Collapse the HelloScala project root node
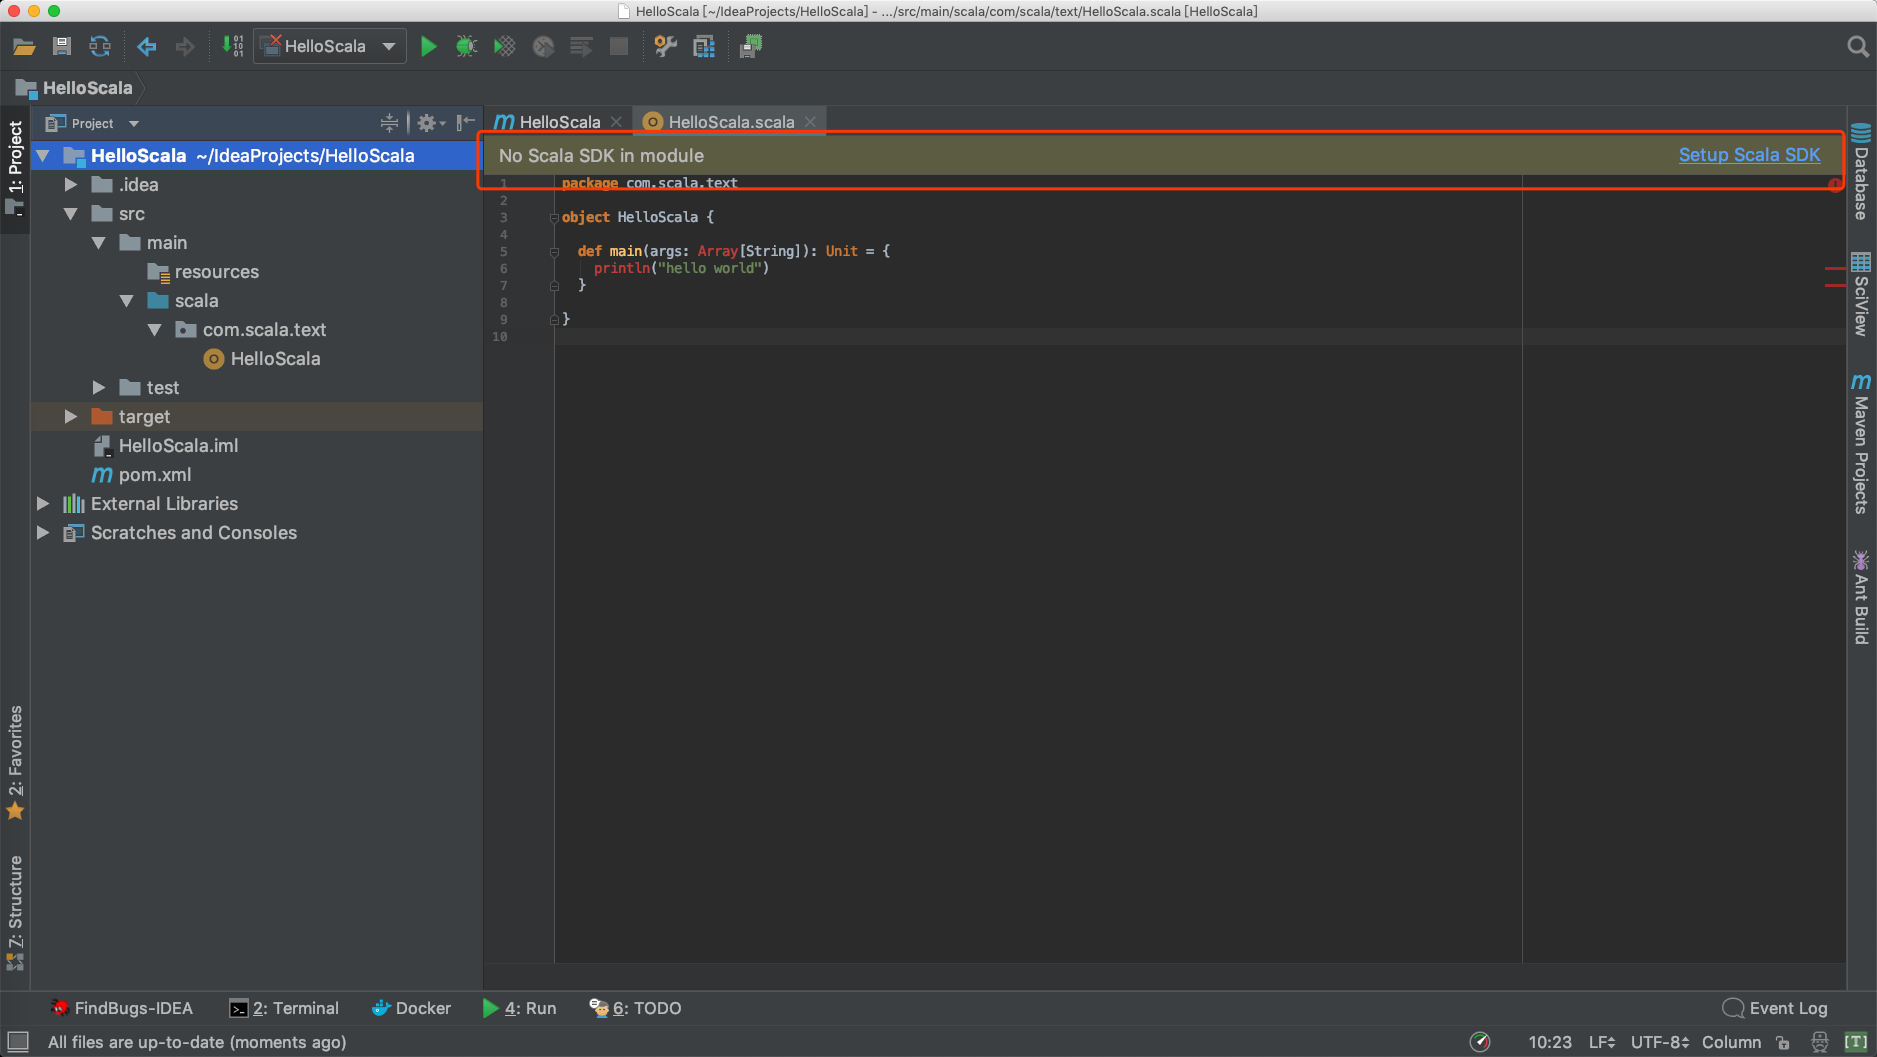The width and height of the screenshot is (1877, 1057). 43,156
